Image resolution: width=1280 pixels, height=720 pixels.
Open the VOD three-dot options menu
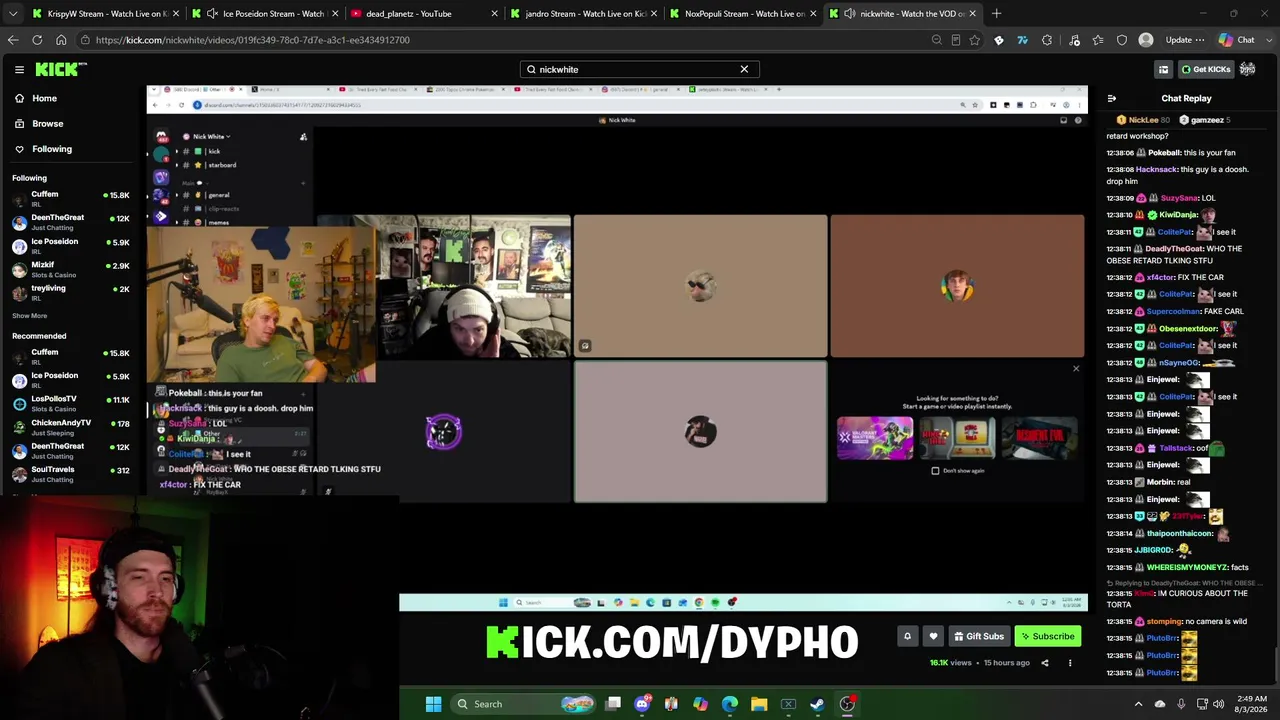pyautogui.click(x=1070, y=663)
